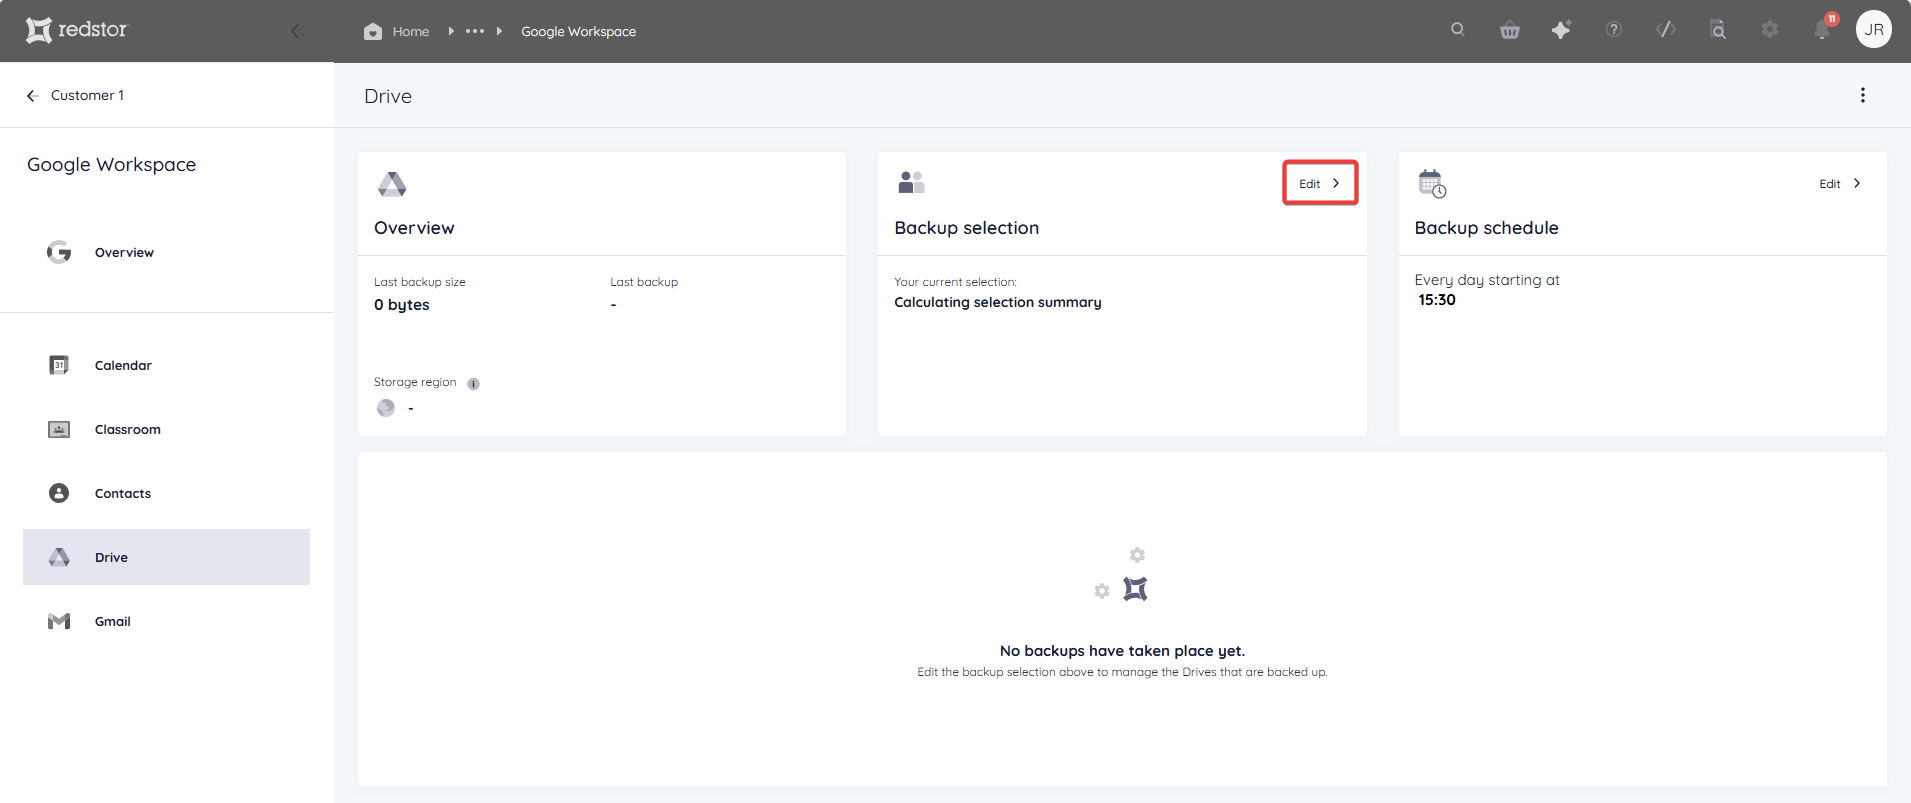Open the notifications bell
Screen dimensions: 1911x803
click(x=1823, y=30)
